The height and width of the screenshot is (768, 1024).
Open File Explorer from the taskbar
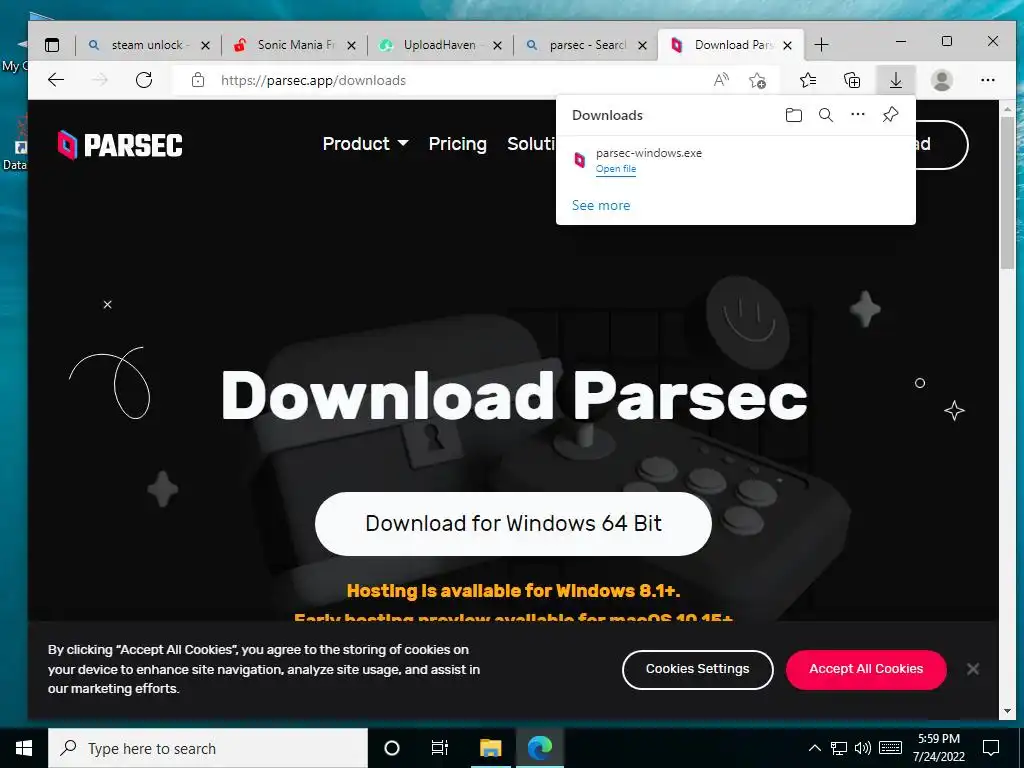490,748
